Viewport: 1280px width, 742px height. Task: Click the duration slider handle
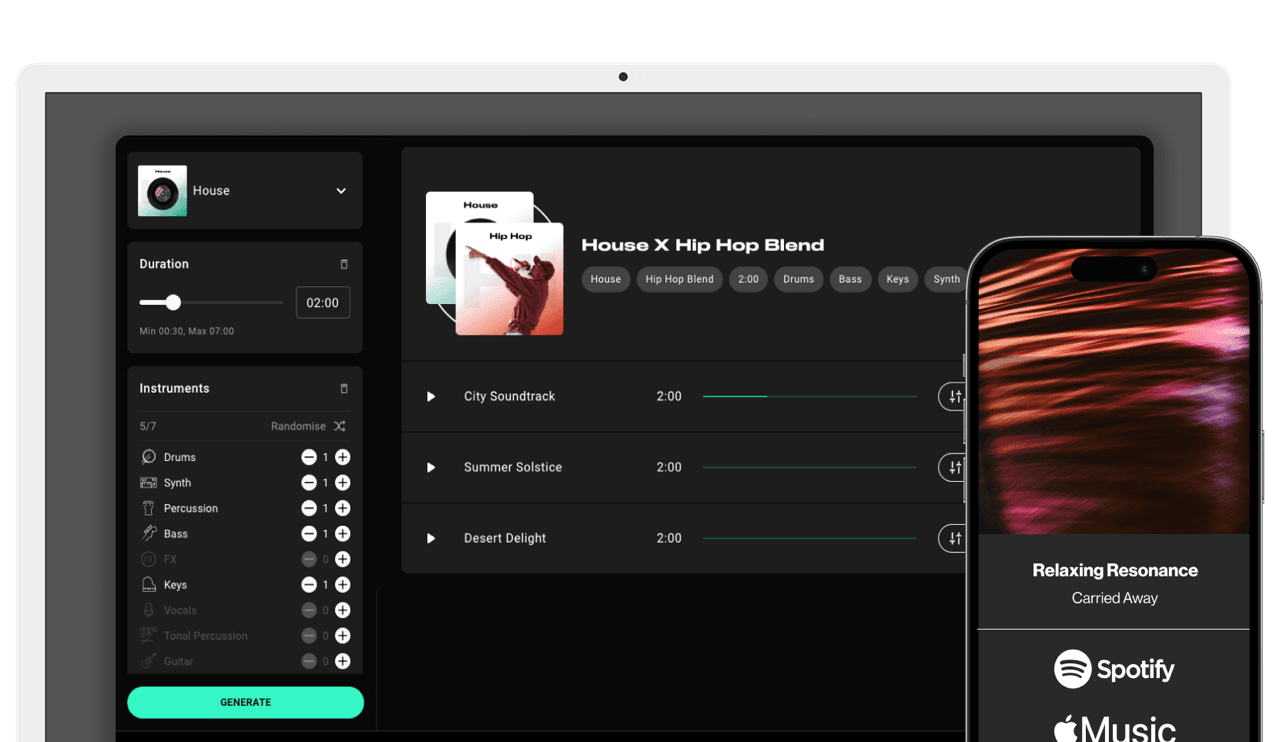[x=173, y=302]
